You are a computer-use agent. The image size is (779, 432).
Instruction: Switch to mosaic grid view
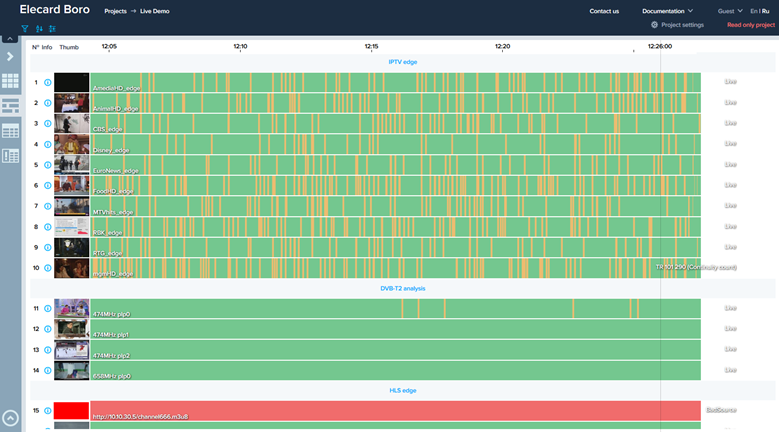[10, 80]
